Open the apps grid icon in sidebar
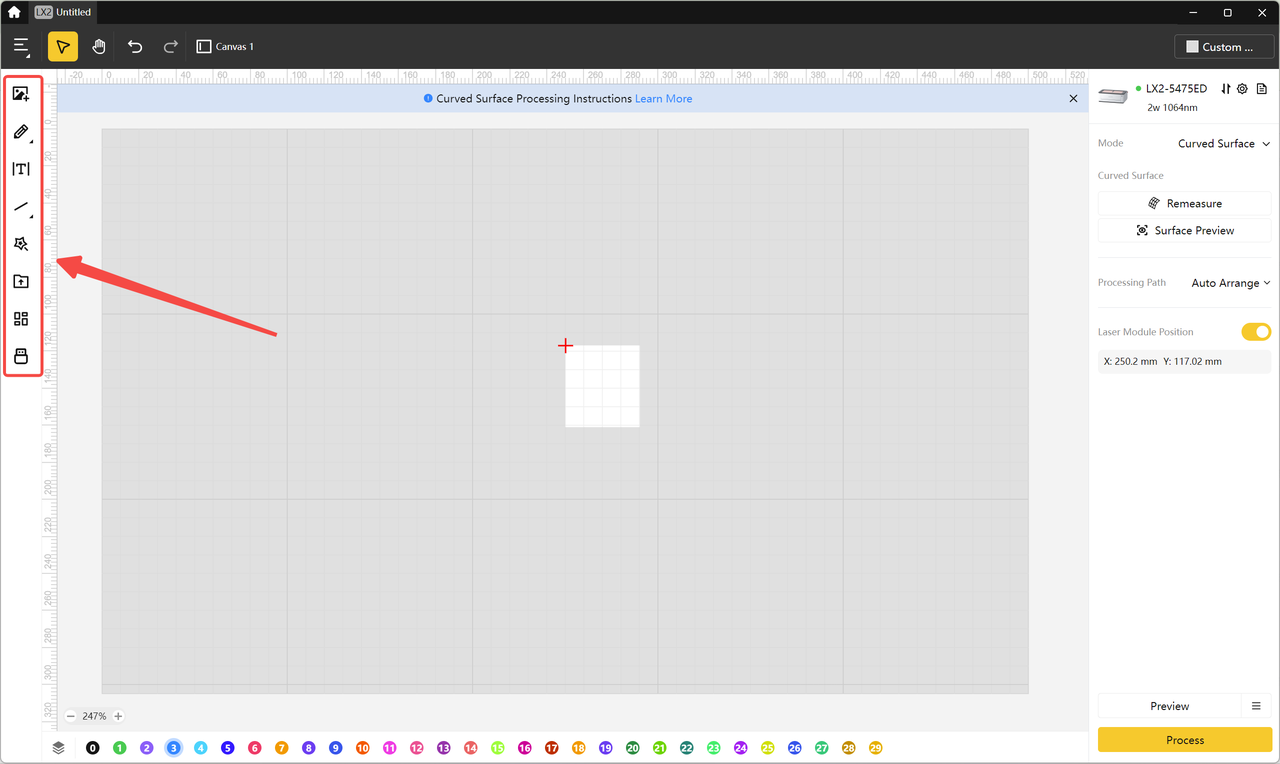The height and width of the screenshot is (764, 1280). (x=21, y=319)
